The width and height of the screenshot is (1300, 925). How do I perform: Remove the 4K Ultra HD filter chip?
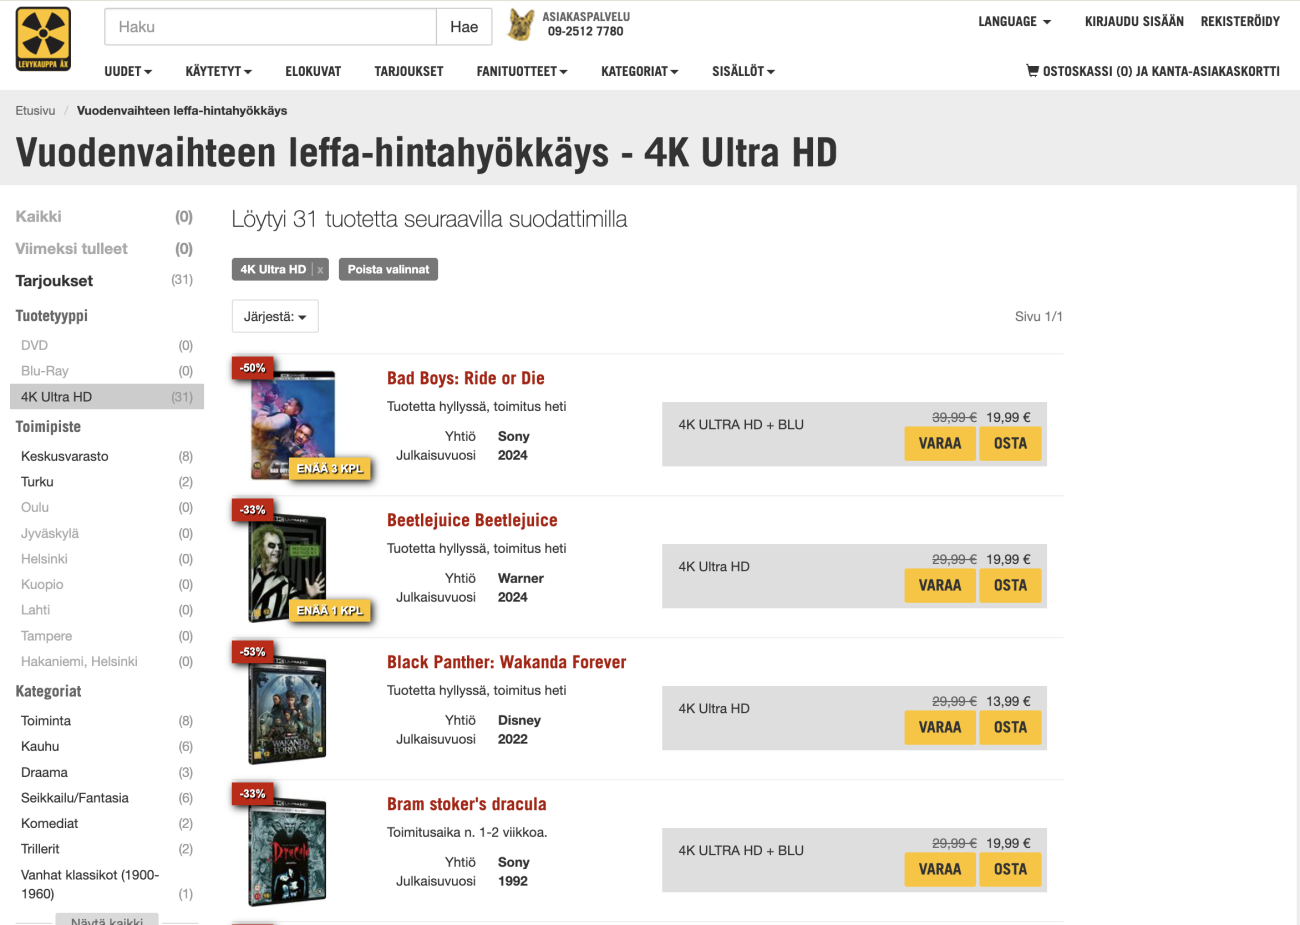click(319, 269)
